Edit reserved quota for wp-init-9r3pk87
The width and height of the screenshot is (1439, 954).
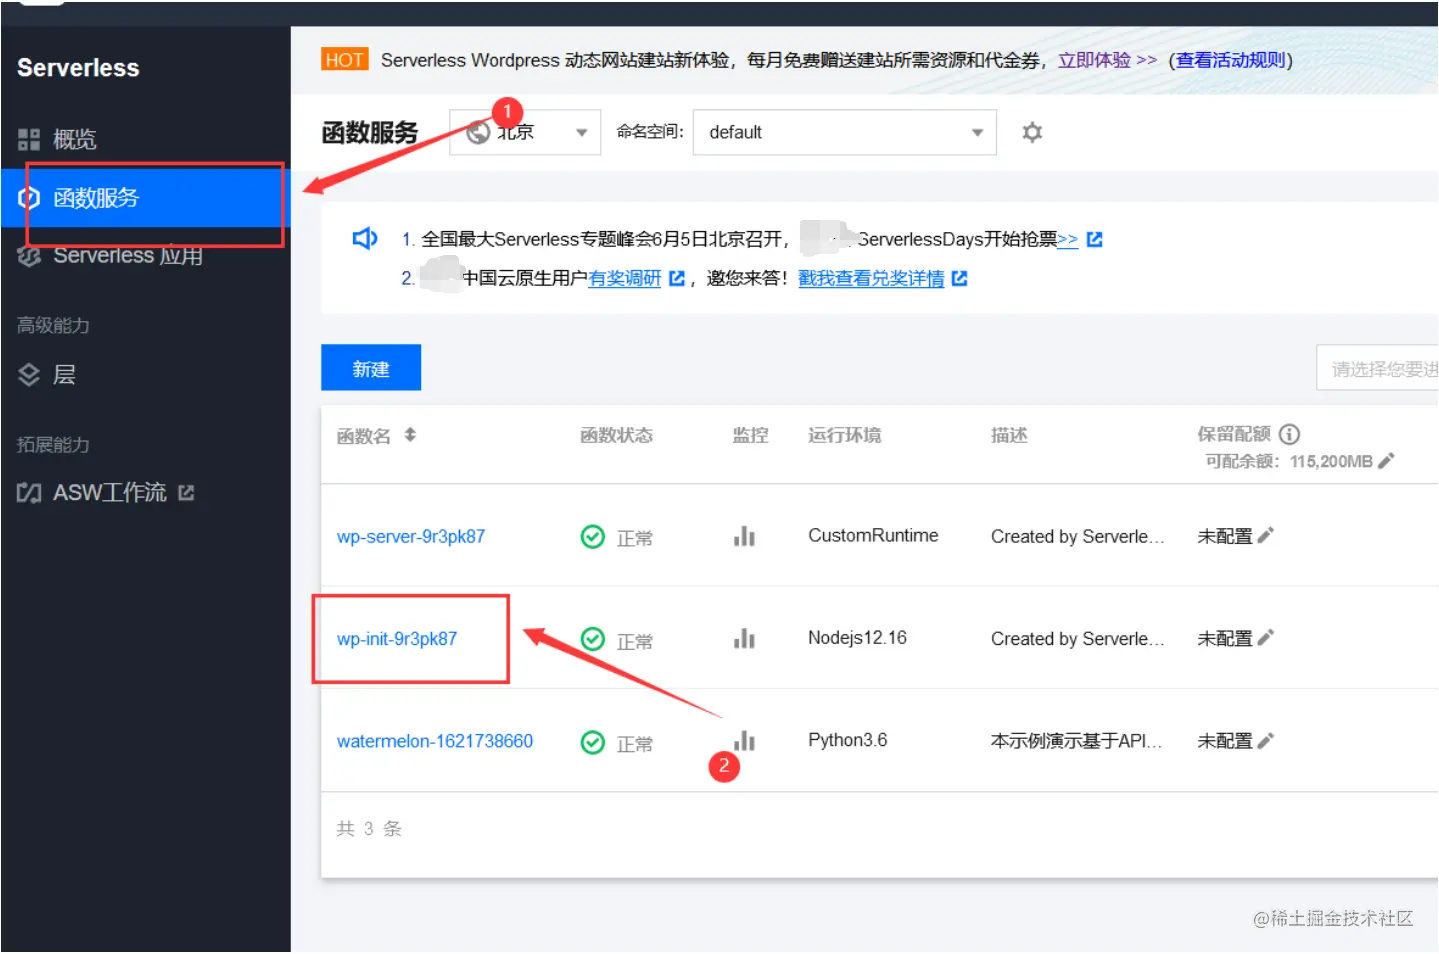pos(1265,638)
